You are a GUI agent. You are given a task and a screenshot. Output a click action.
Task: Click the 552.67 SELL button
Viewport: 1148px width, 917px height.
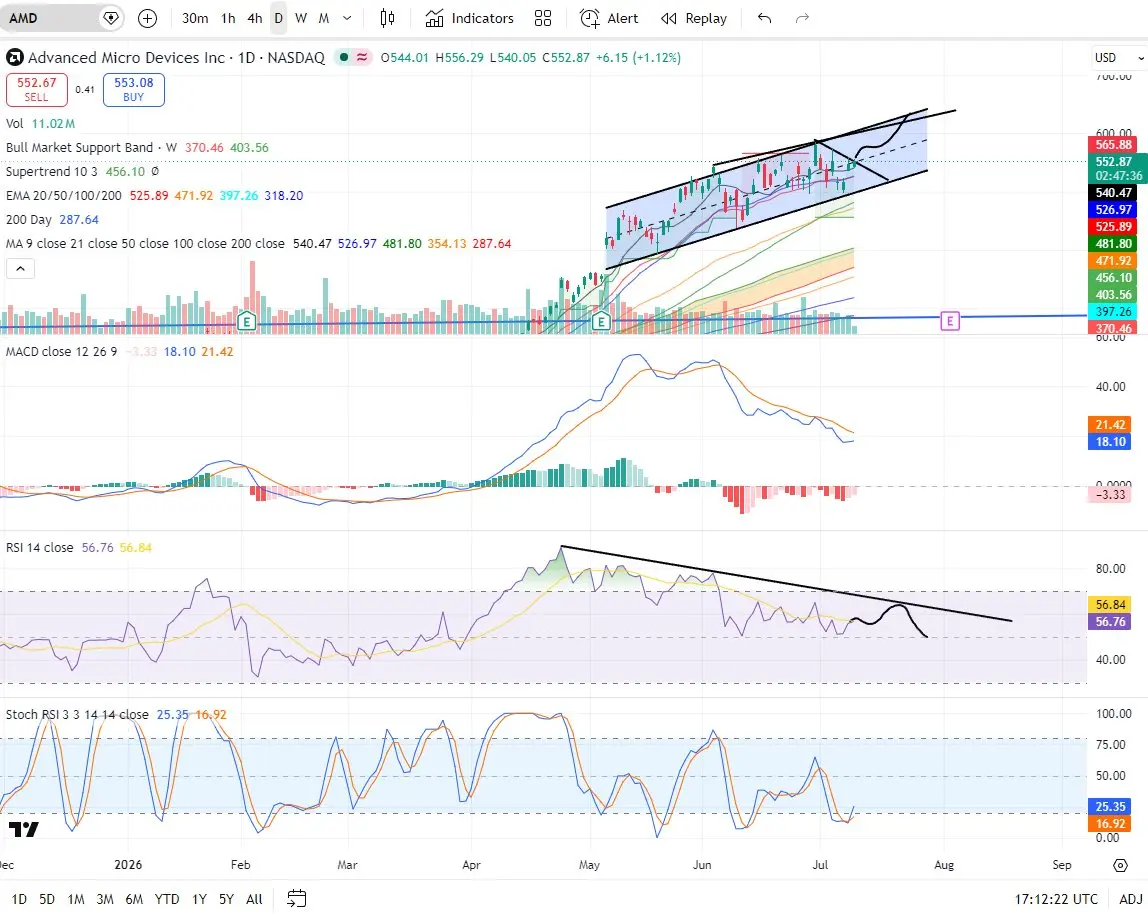pos(37,89)
